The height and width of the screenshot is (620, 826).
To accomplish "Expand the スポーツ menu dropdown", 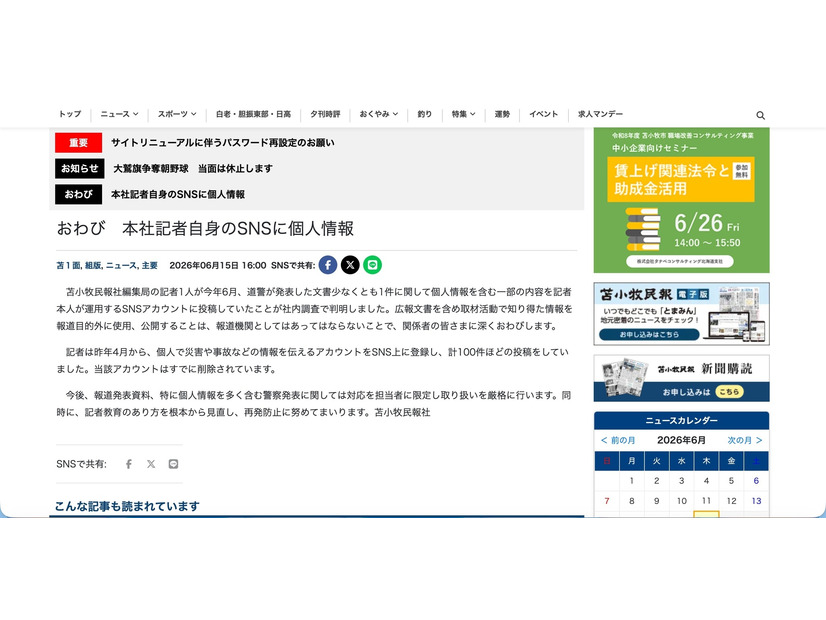I will click(x=177, y=114).
